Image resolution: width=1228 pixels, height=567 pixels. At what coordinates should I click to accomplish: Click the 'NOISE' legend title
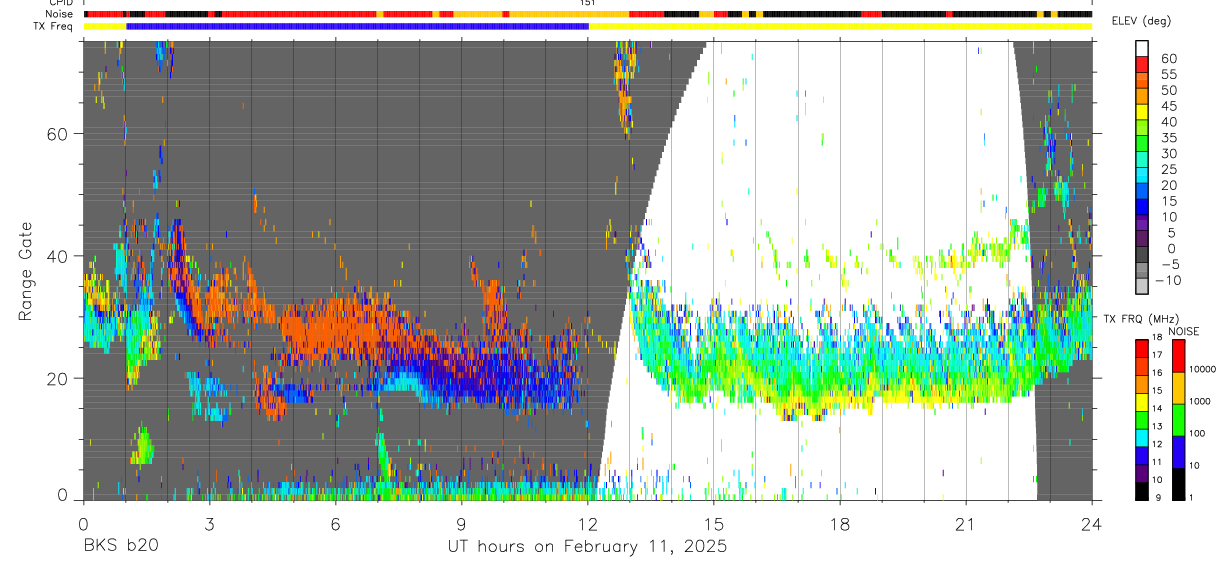(1183, 331)
